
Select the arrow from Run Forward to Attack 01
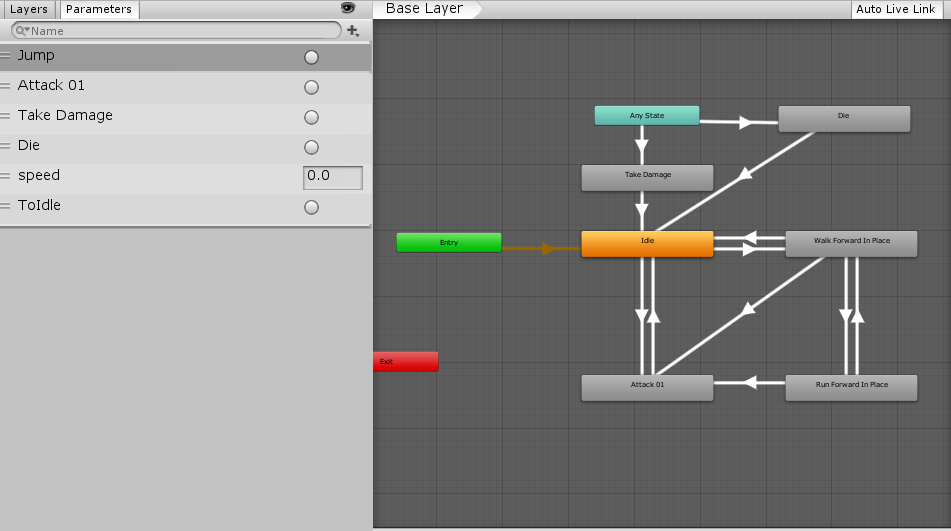pos(750,382)
